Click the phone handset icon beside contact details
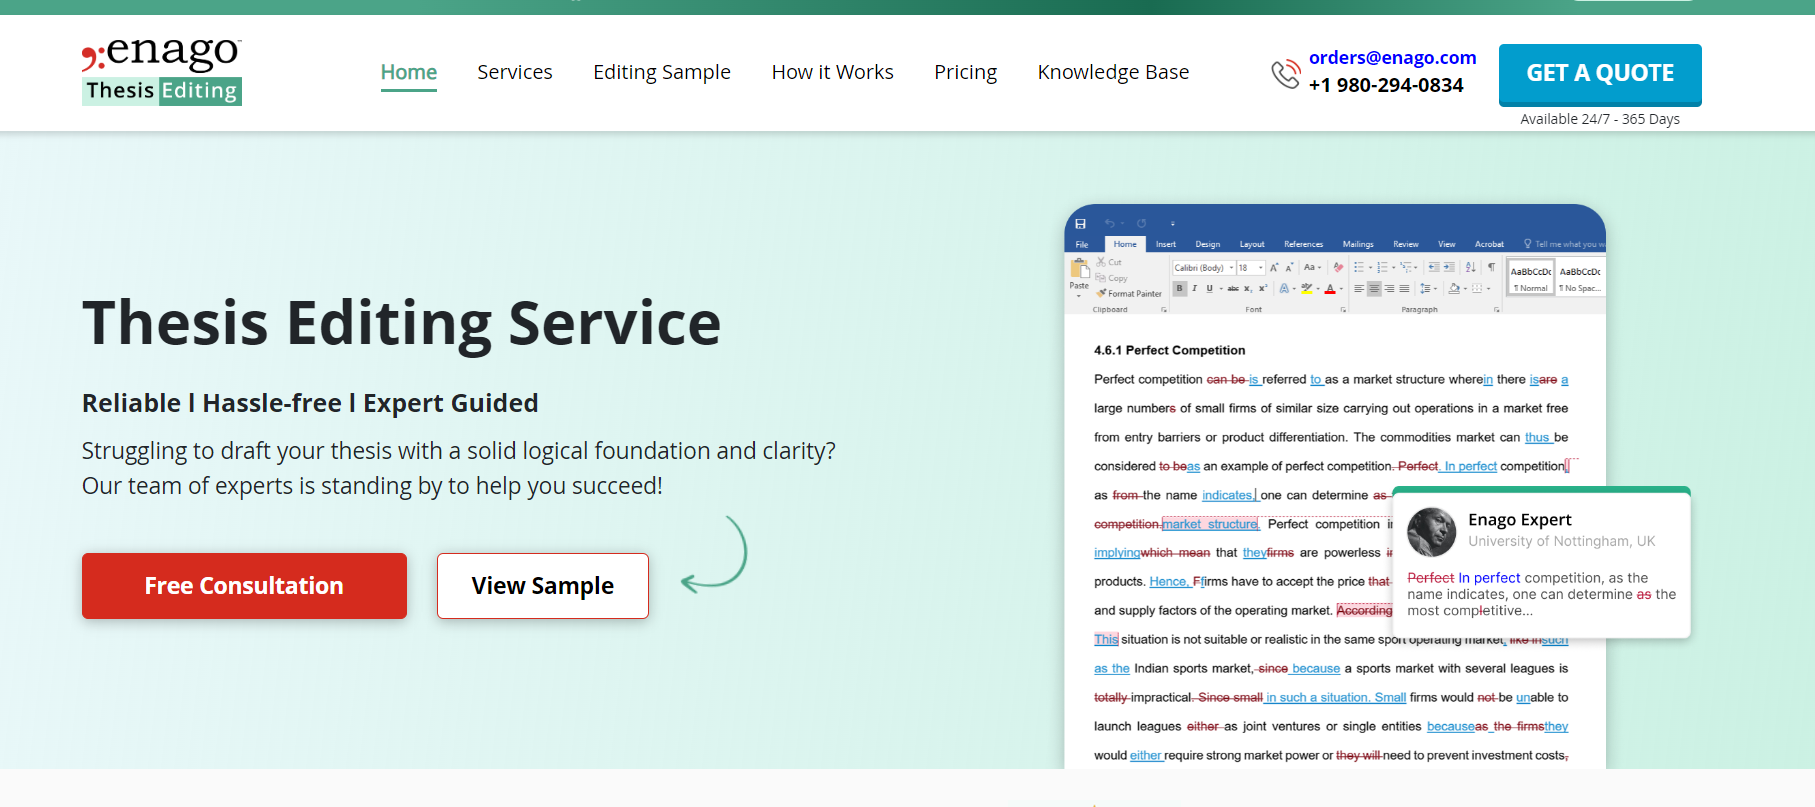 1285,74
